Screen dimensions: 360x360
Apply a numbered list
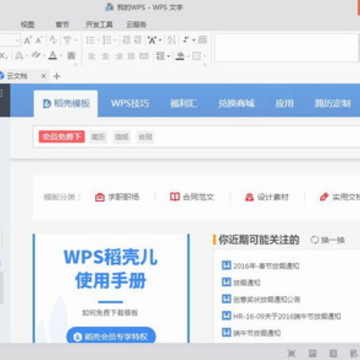click(107, 40)
